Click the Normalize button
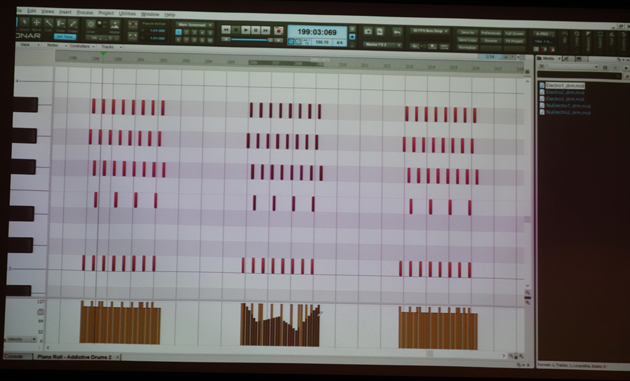Screen dimensions: 630x381 [467, 47]
